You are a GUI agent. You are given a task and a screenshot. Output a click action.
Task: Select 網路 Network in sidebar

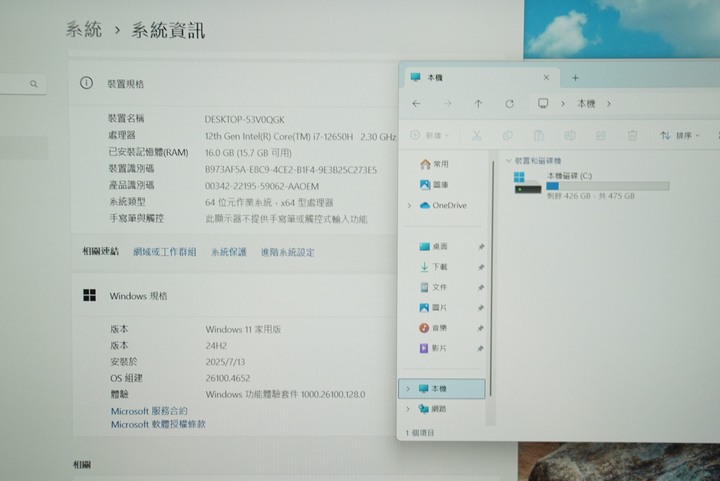[x=433, y=408]
